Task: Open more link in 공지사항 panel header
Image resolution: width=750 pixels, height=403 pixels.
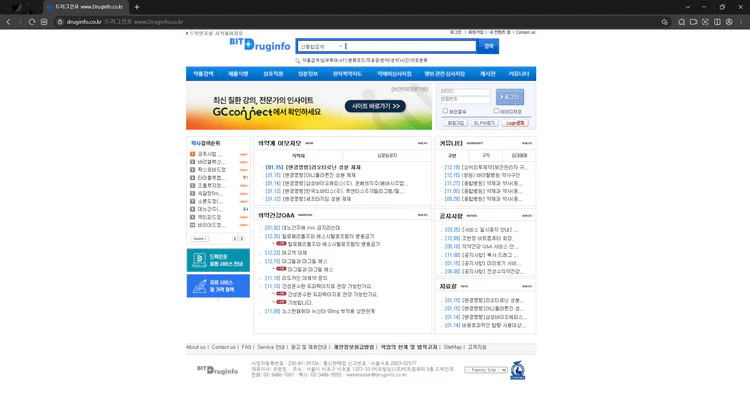Action: pos(527,216)
